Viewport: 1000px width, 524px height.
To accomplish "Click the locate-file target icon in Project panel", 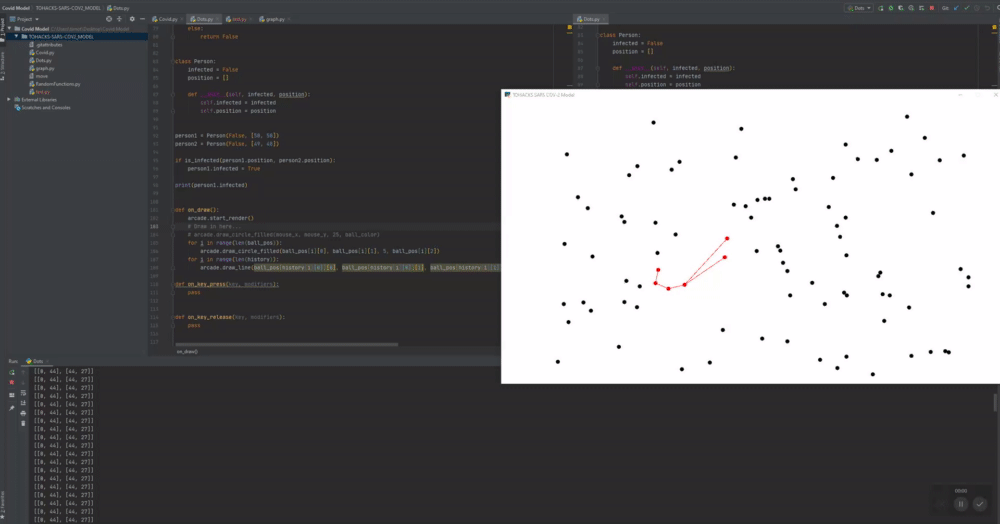I will [x=108, y=19].
